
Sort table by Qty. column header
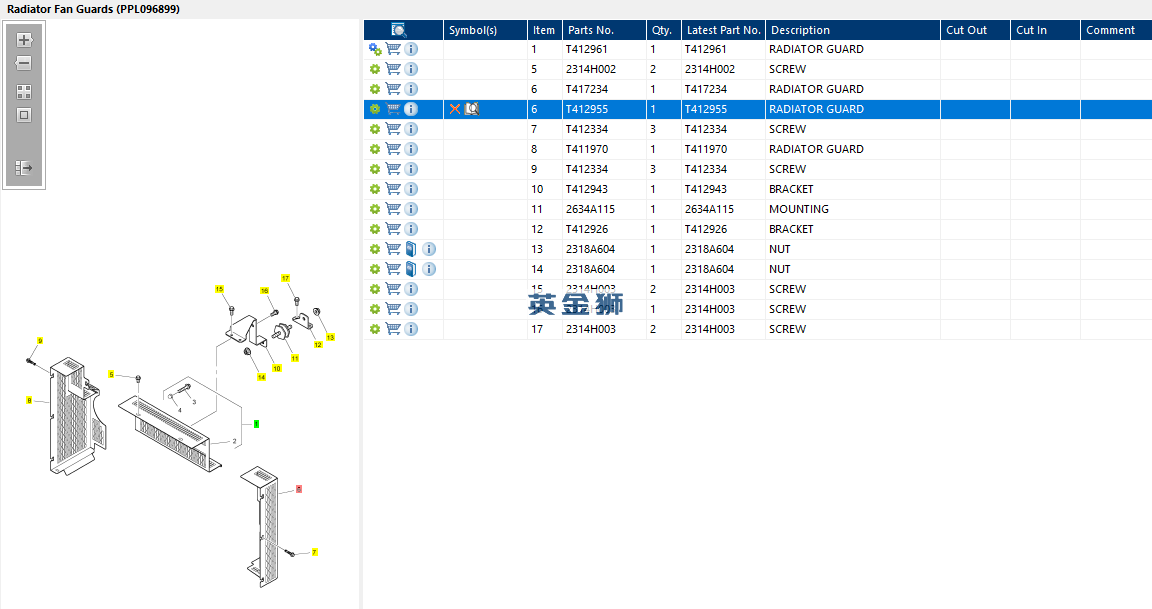click(x=663, y=30)
